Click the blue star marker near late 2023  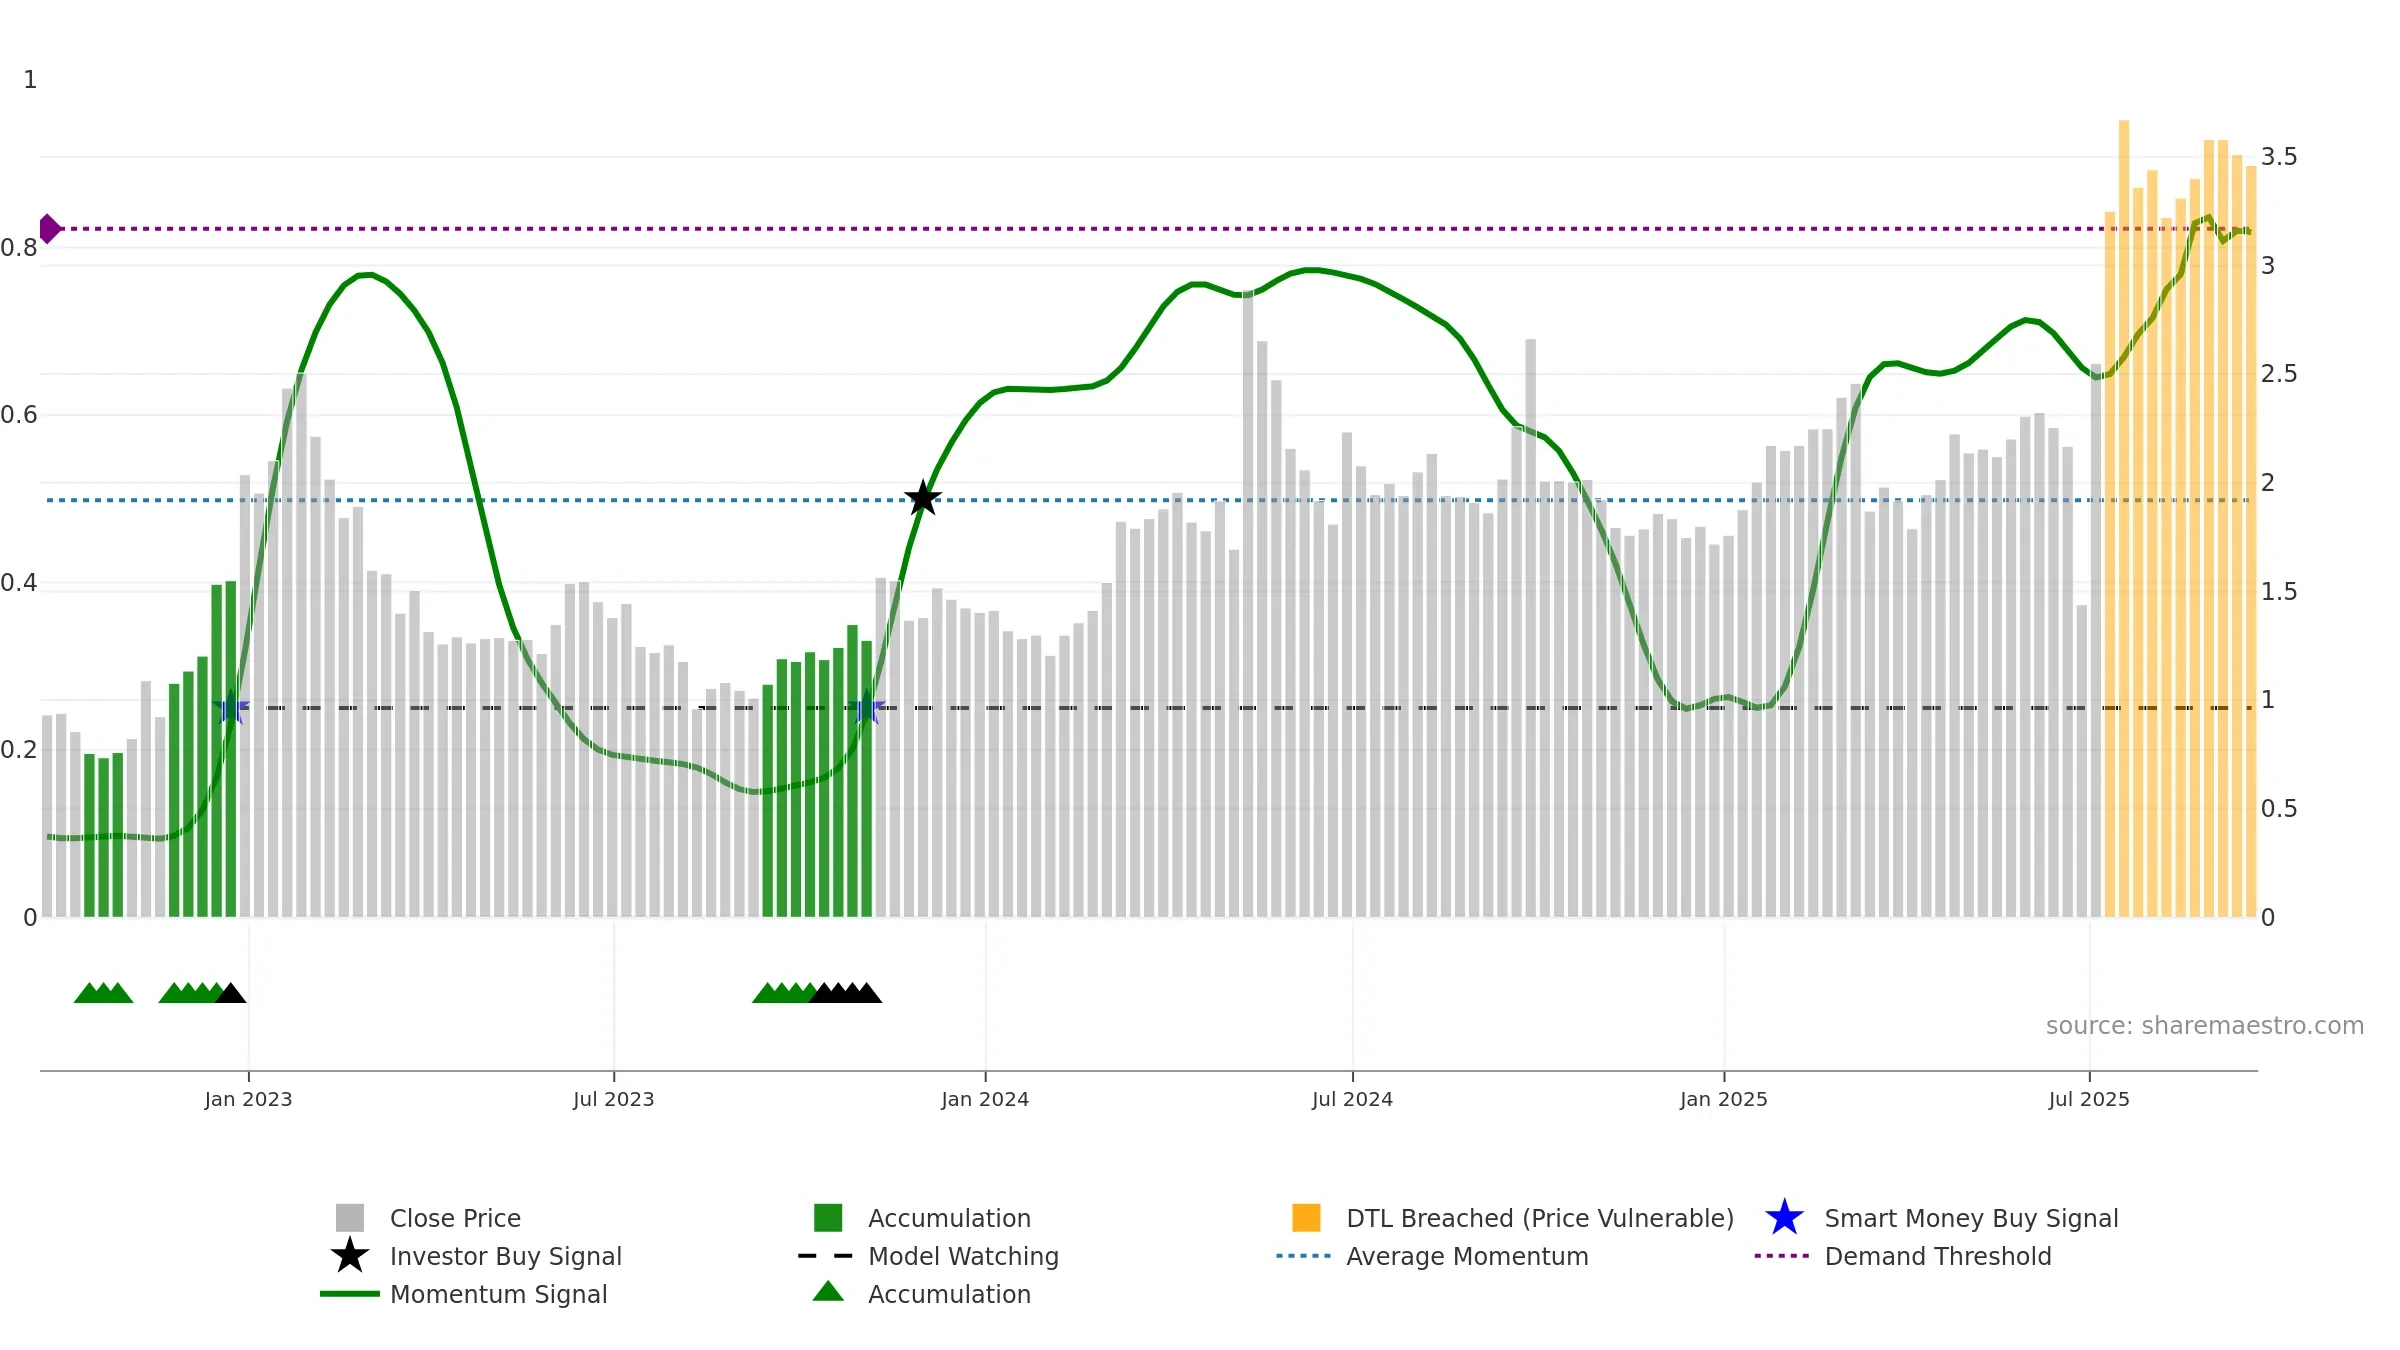(867, 707)
